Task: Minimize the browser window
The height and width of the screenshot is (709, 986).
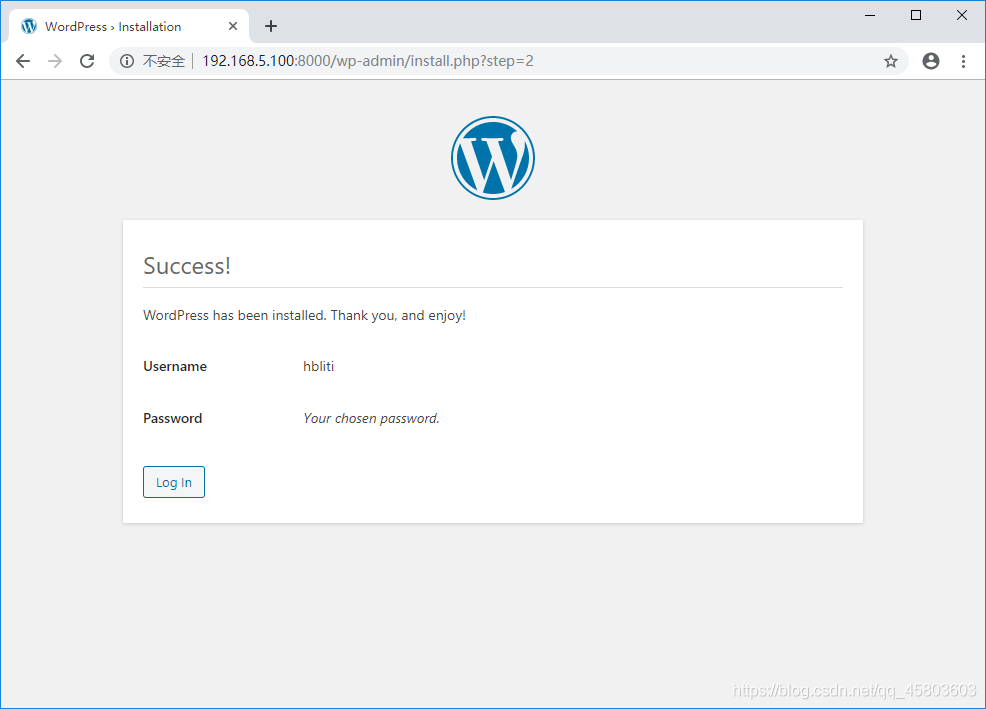Action: pyautogui.click(x=870, y=15)
